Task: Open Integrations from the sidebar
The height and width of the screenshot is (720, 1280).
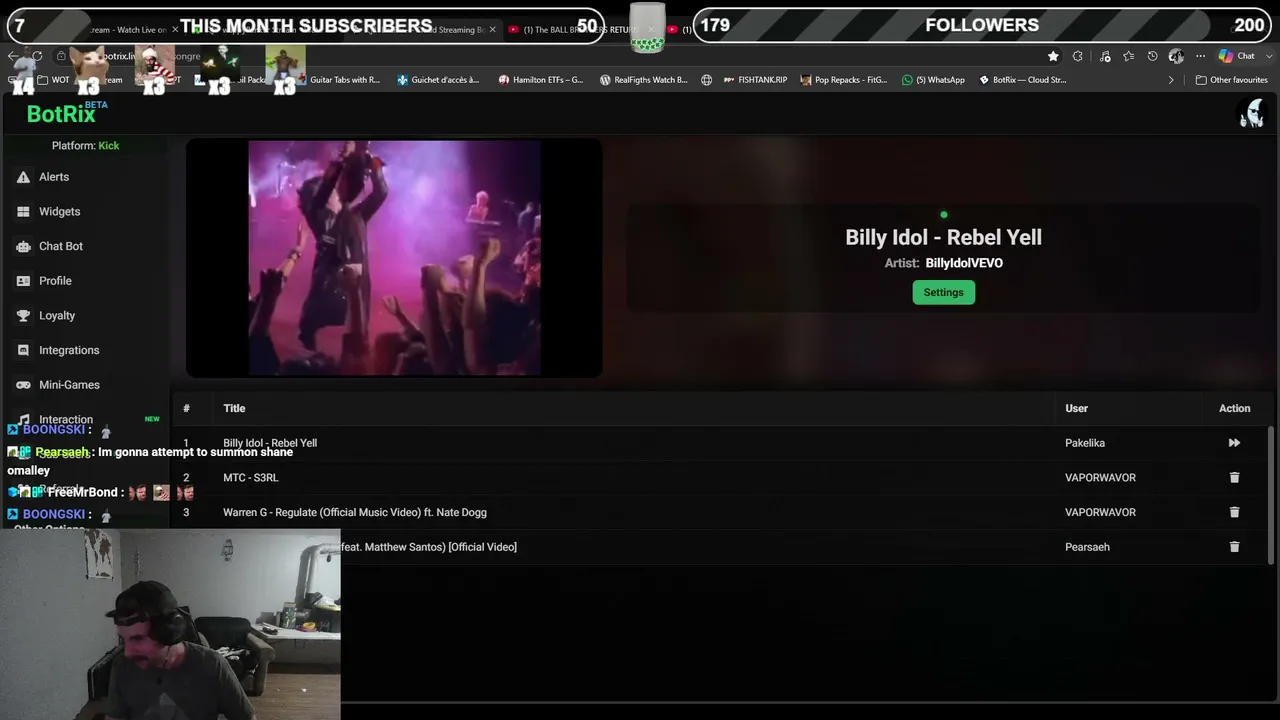Action: [x=69, y=350]
